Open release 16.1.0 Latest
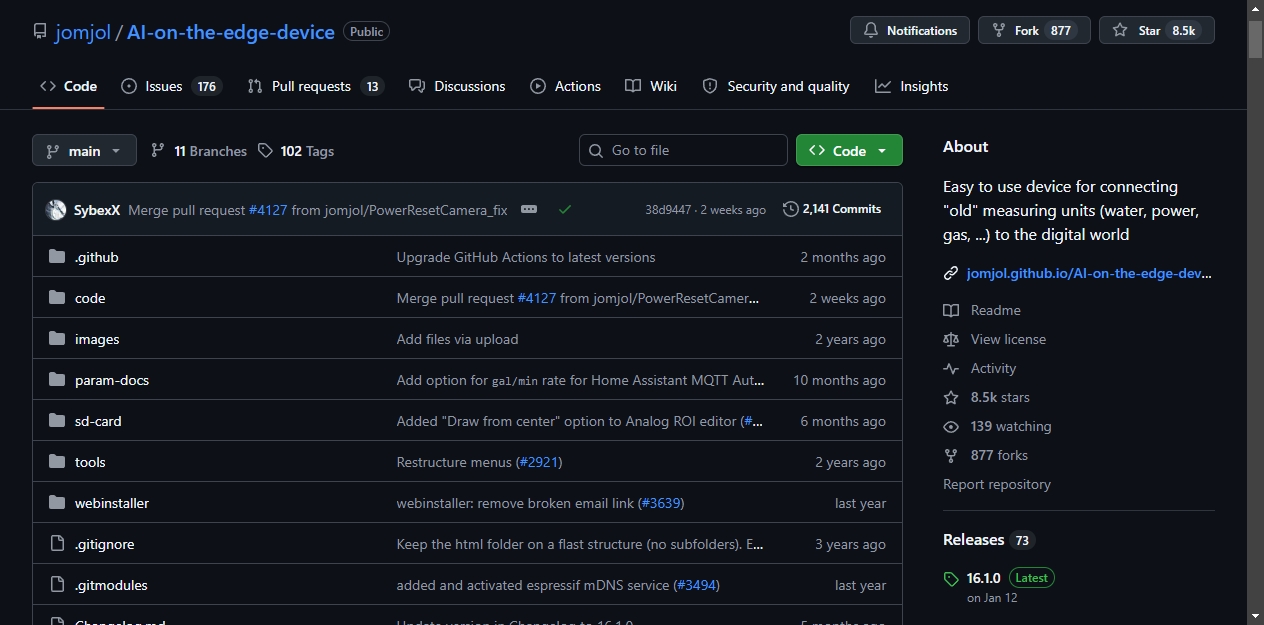The image size is (1264, 625). [x=1010, y=578]
